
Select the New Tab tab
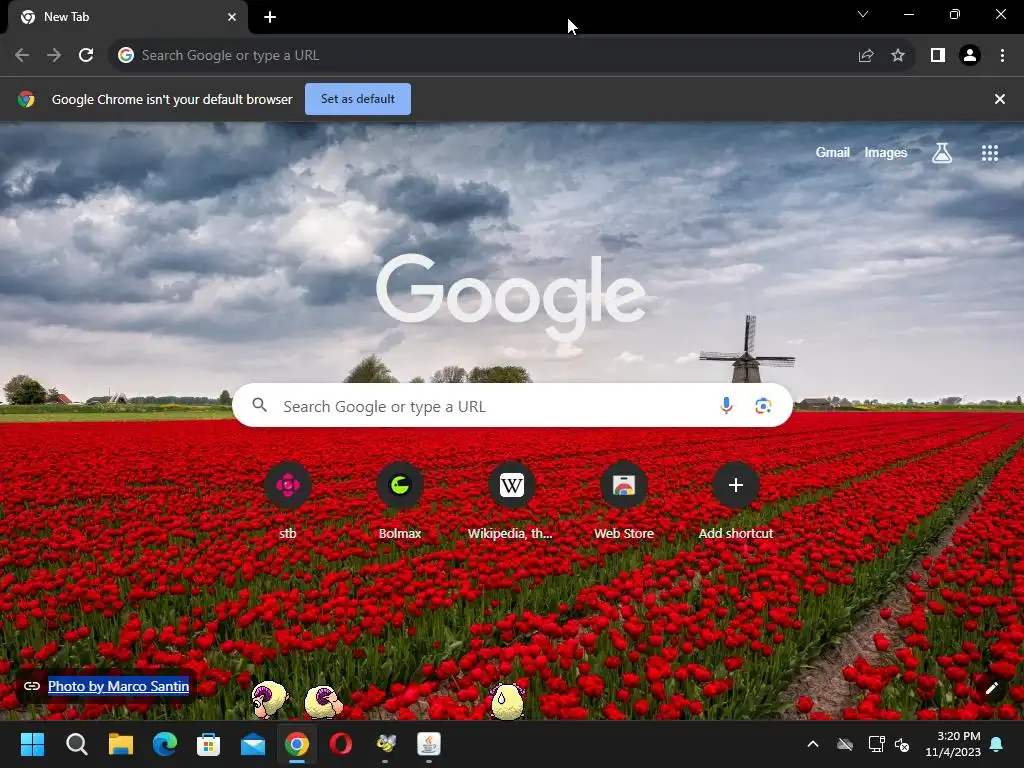pos(127,17)
